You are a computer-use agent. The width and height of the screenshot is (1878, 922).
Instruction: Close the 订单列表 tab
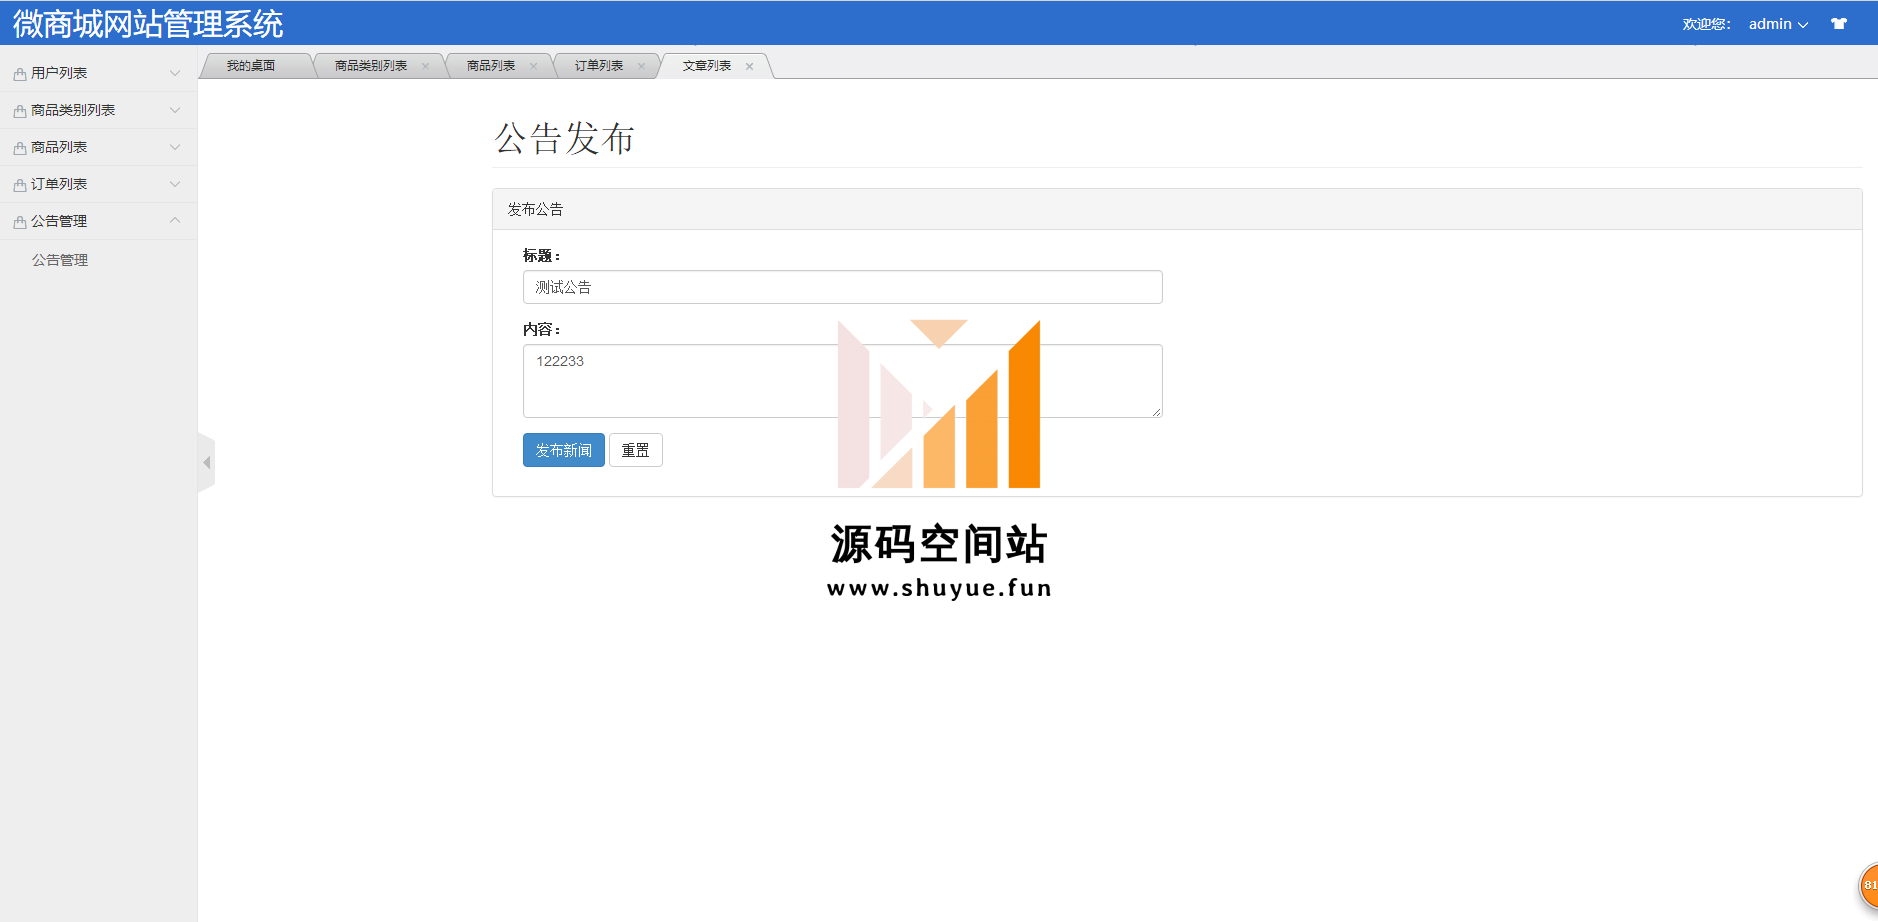[641, 66]
